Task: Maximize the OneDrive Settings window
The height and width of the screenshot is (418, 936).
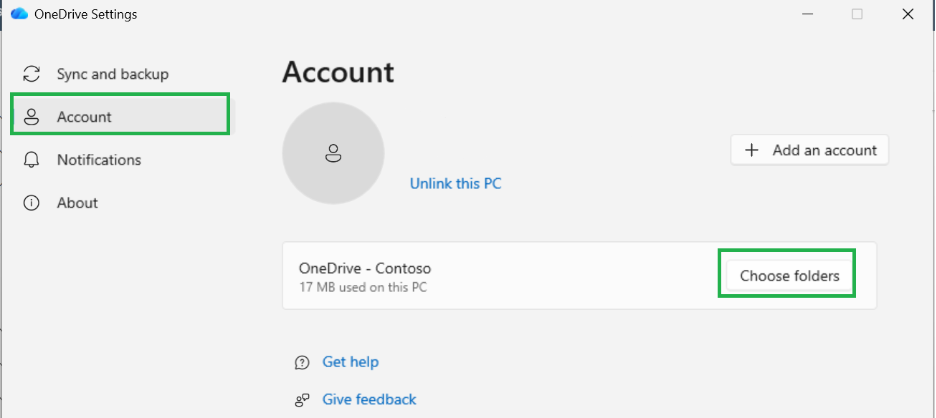Action: coord(857,14)
